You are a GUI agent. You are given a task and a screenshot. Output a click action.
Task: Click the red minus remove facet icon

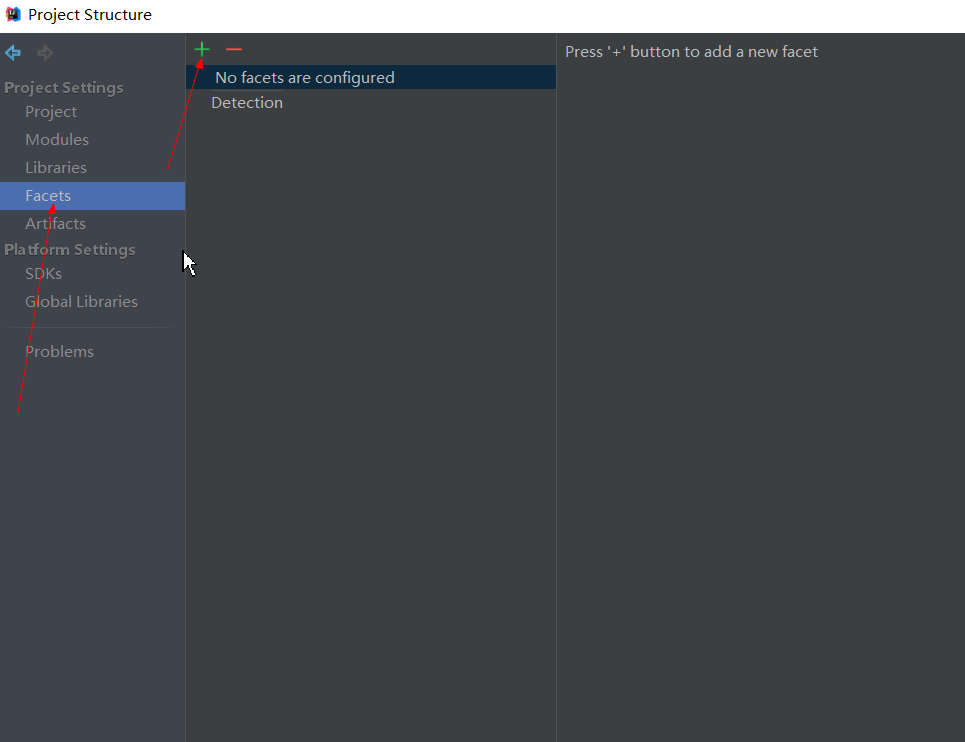click(x=234, y=49)
